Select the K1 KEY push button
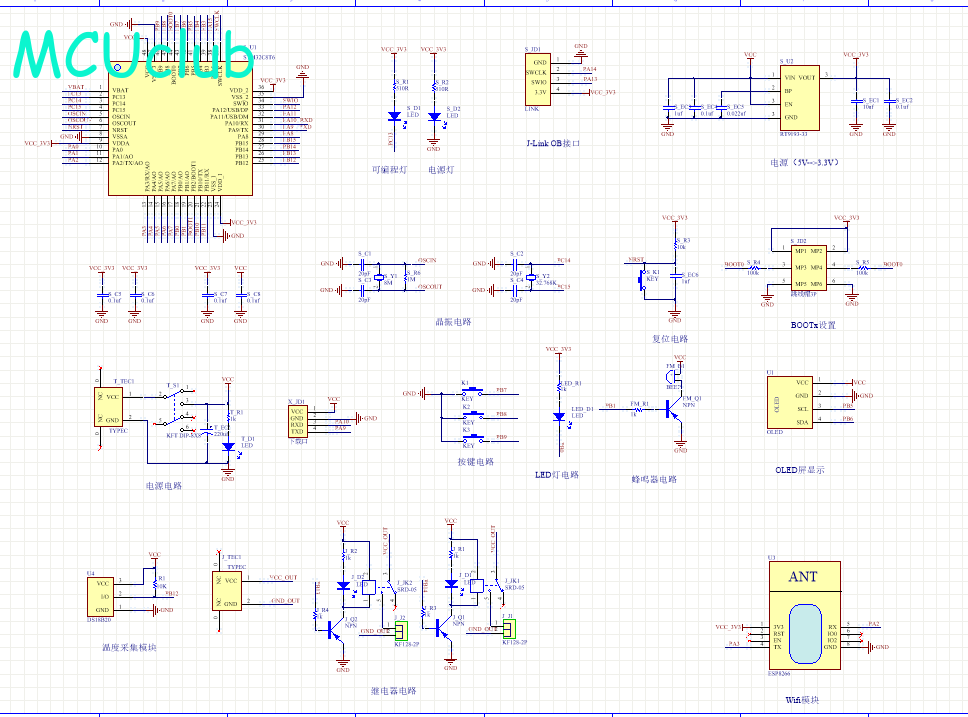 tap(473, 390)
